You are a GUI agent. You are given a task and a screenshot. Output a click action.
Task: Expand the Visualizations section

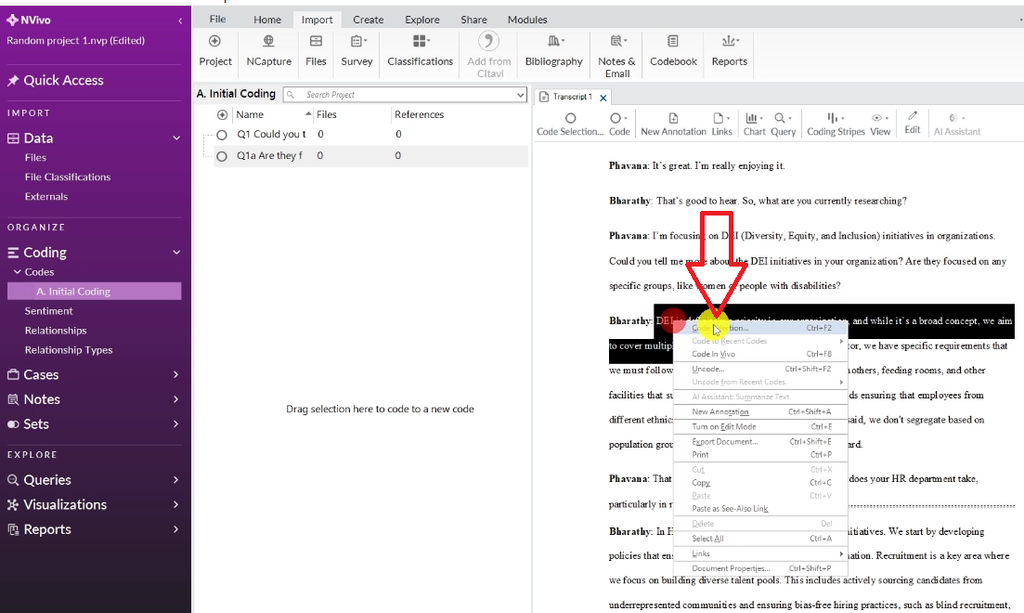point(176,505)
